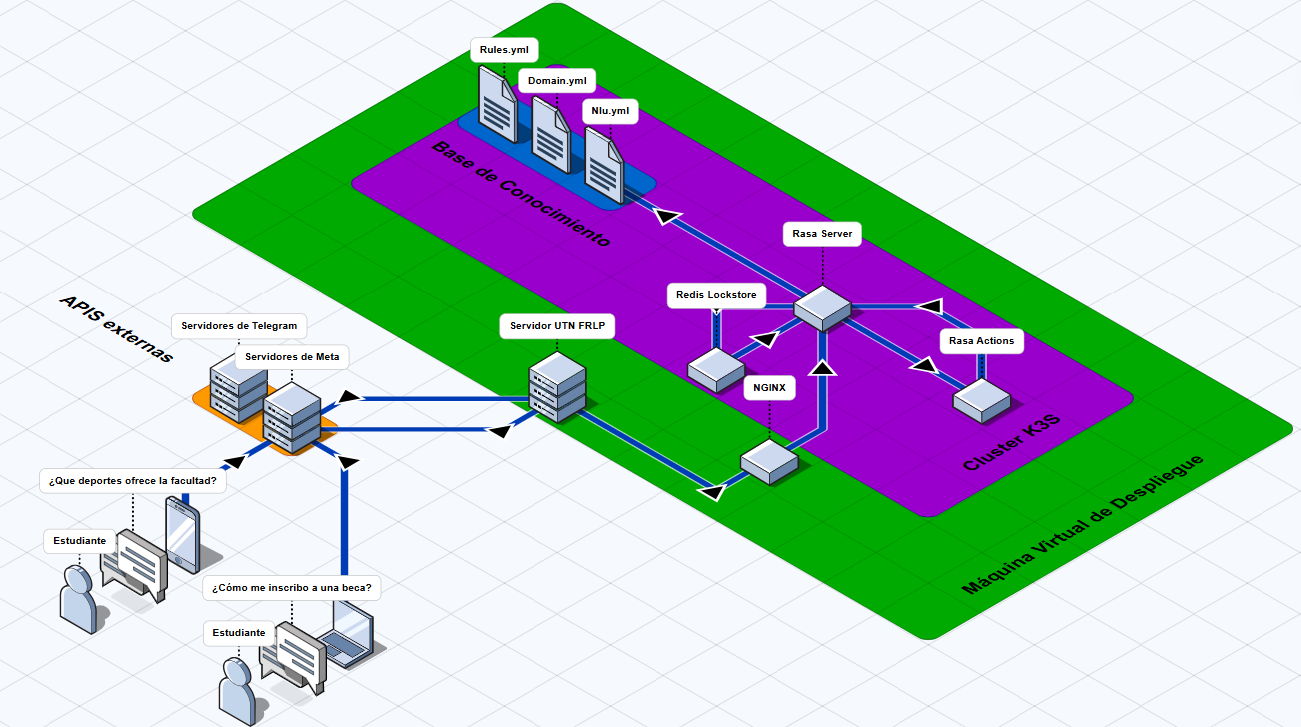Select the Rasa Server node icon
This screenshot has height=727, width=1301.
pyautogui.click(x=822, y=308)
